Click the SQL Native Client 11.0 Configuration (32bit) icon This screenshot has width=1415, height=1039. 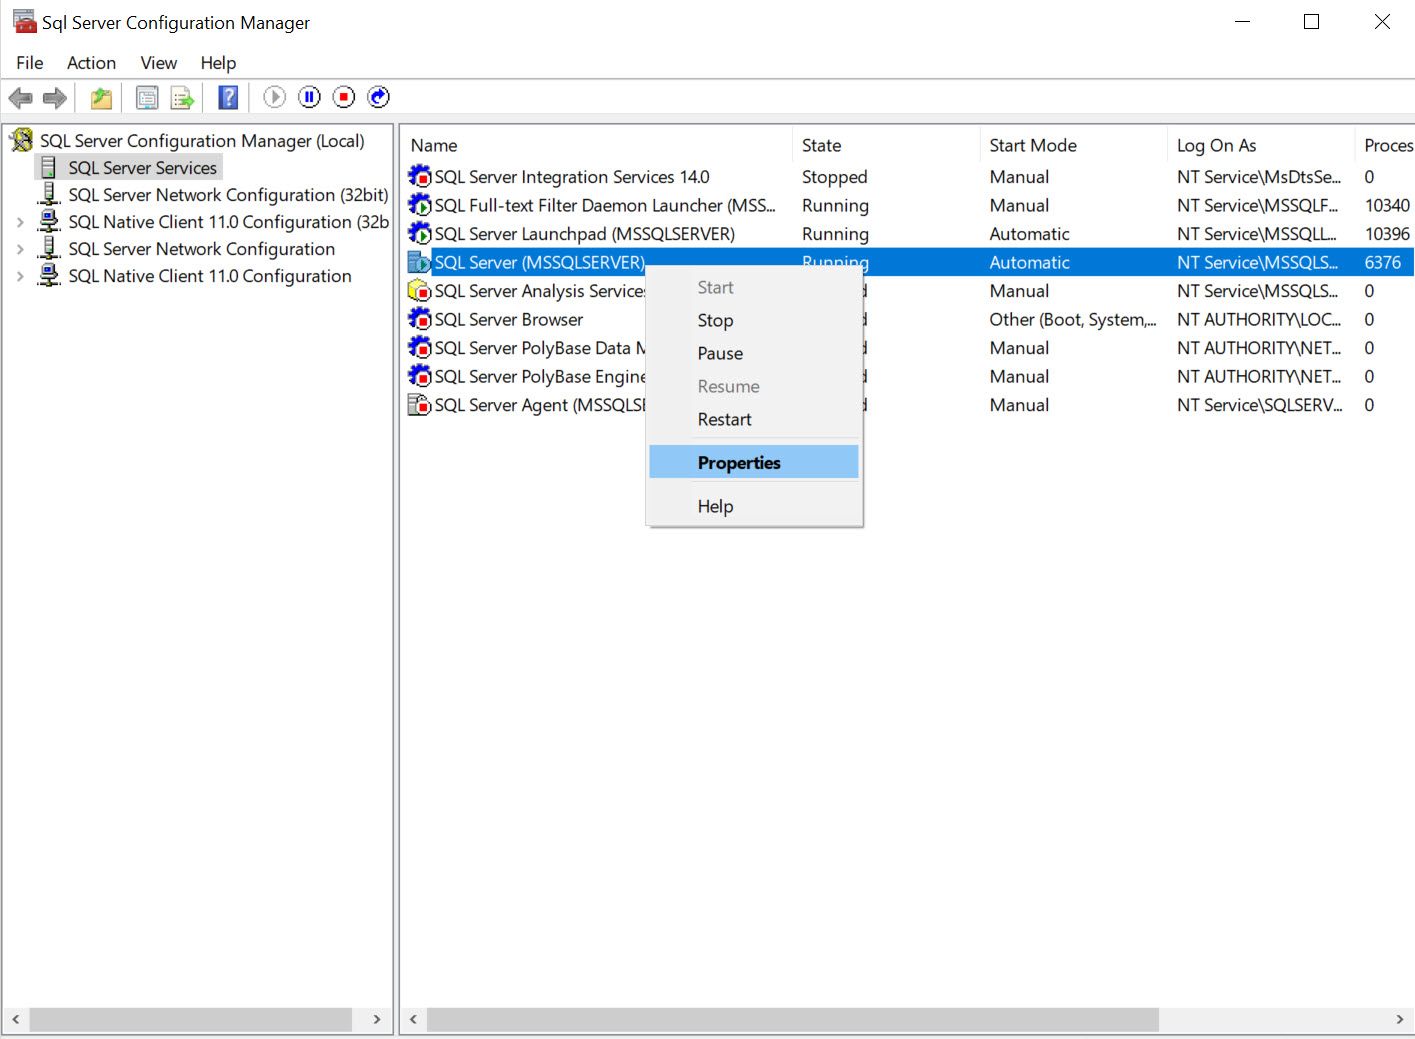pos(48,221)
